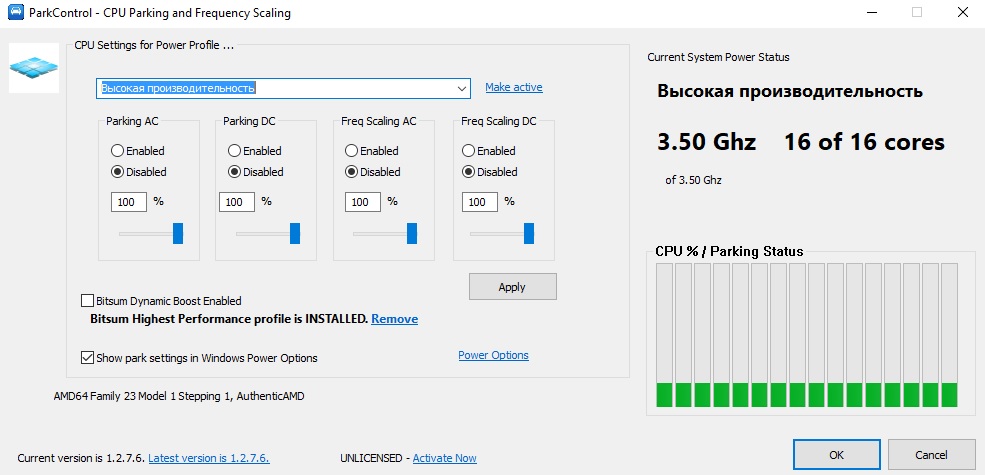Click the Apply button
Image resolution: width=985 pixels, height=475 pixels.
point(513,287)
